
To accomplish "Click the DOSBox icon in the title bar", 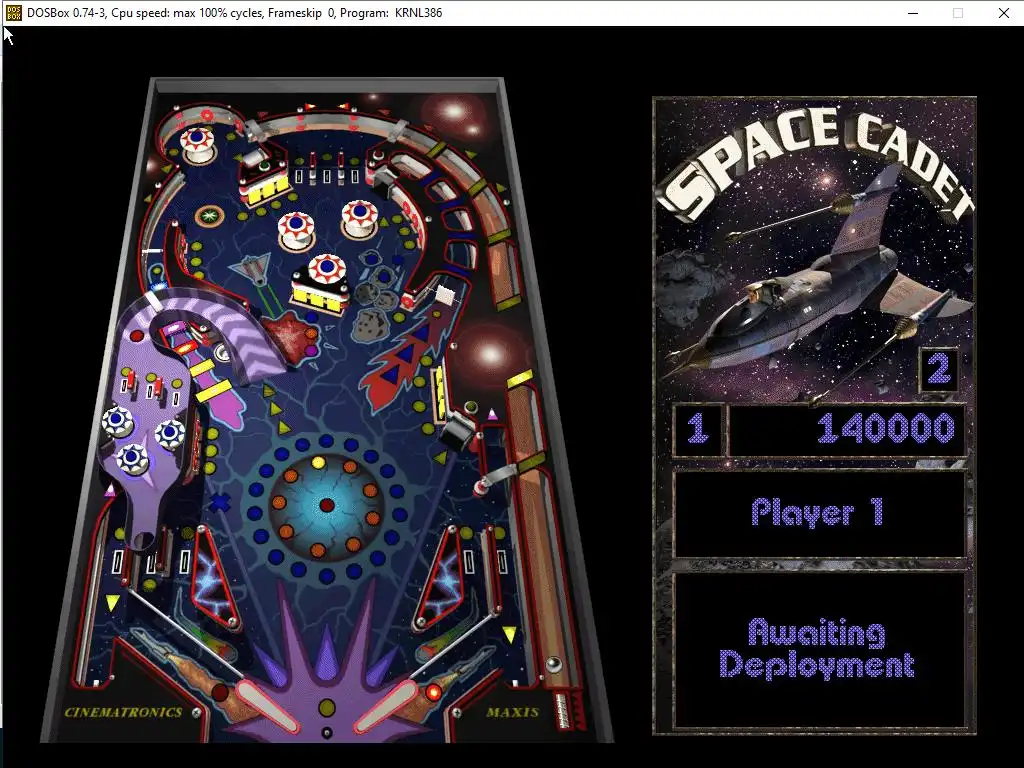I will (x=13, y=12).
